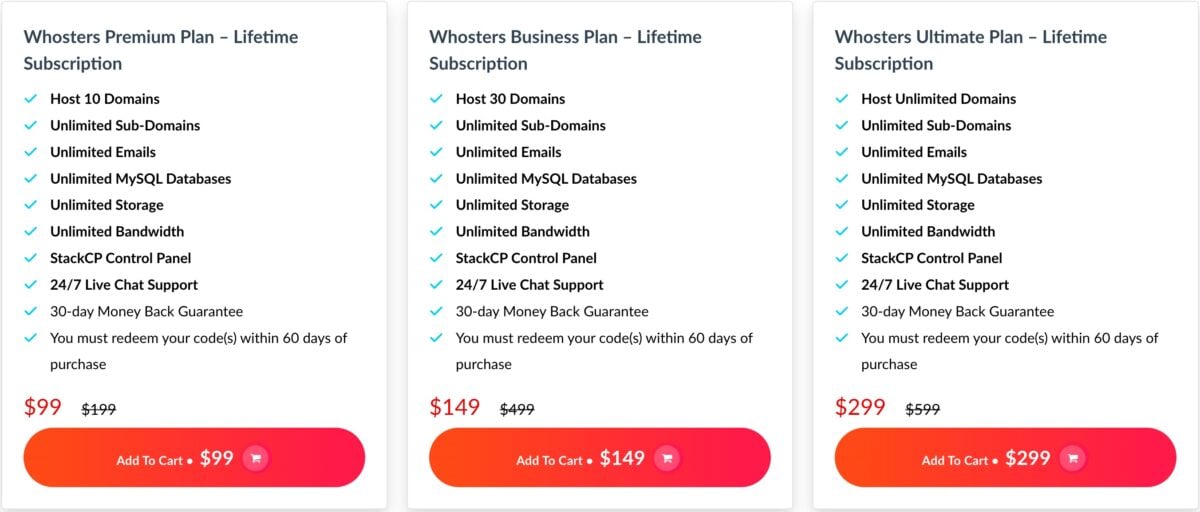The height and width of the screenshot is (512, 1200).
Task: Click checkmark next to Ultimate Unlimited Storage
Action: tap(842, 205)
